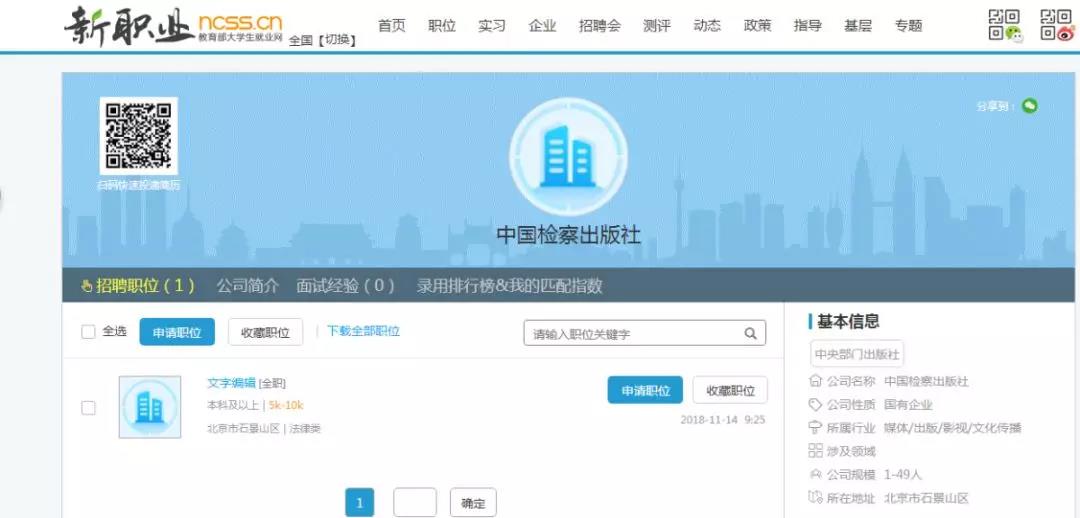Click 中国检察出版社 in the 公司名称 row

[x=926, y=381]
